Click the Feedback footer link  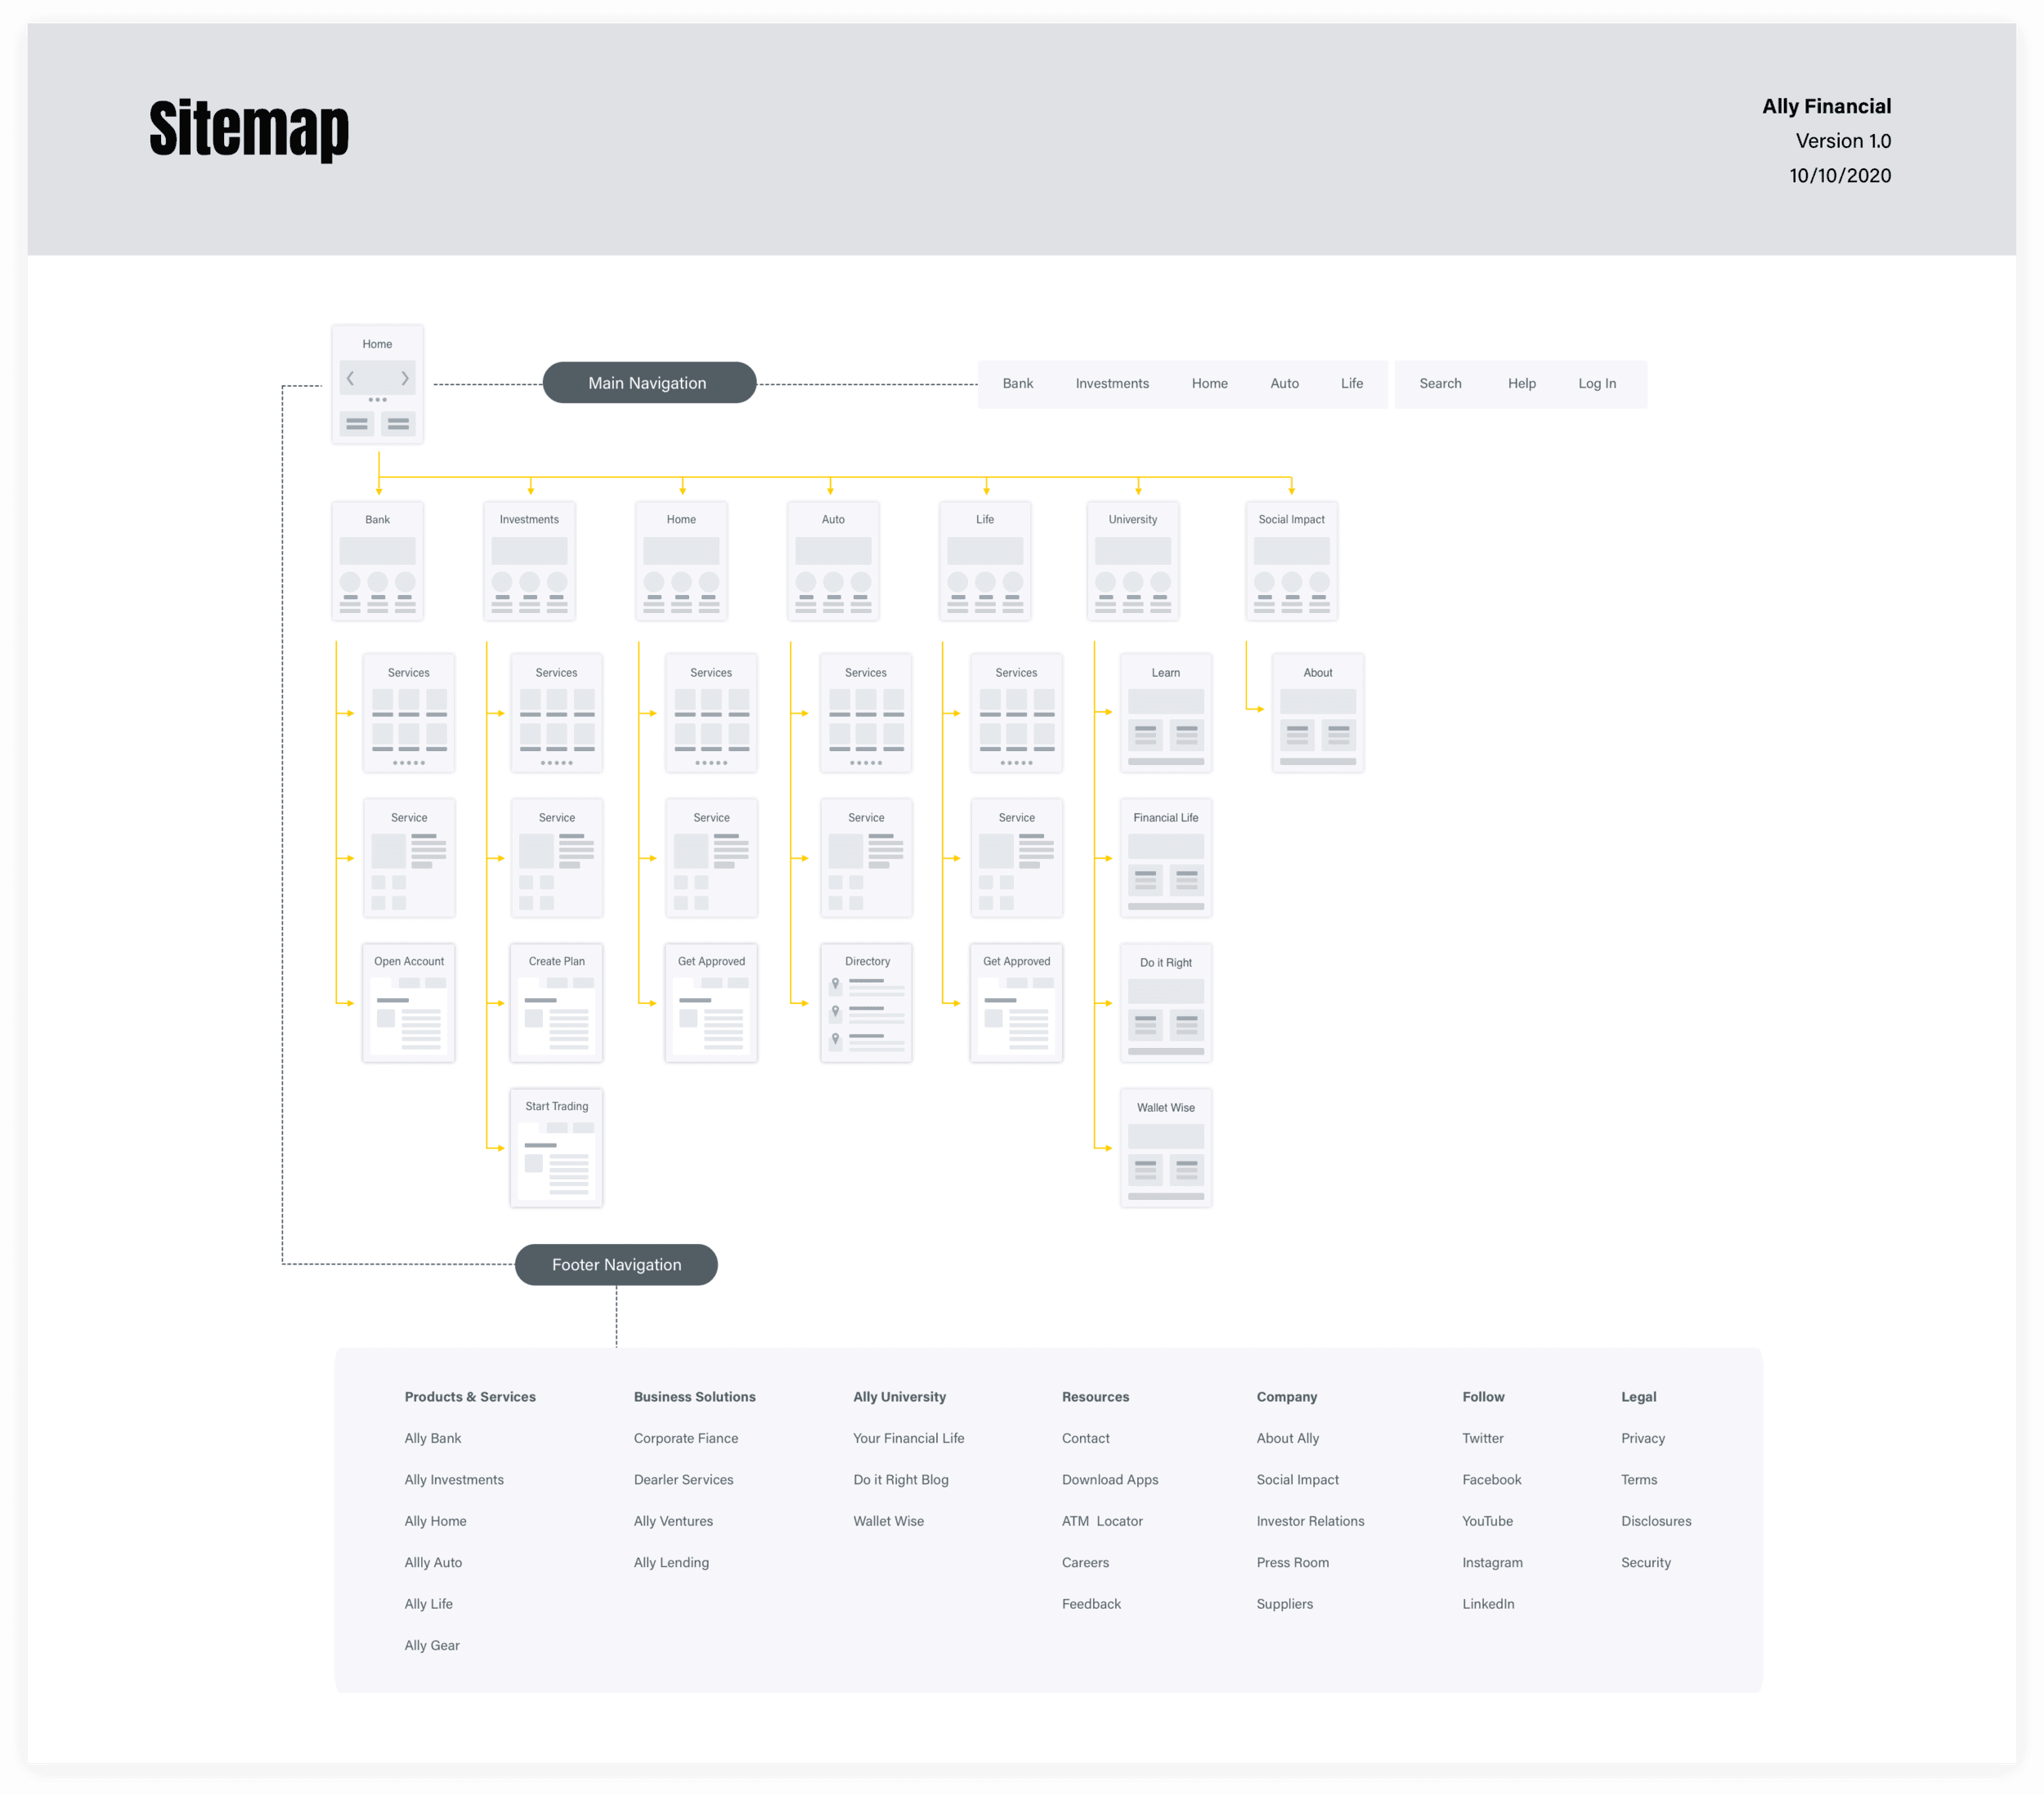click(1091, 1604)
